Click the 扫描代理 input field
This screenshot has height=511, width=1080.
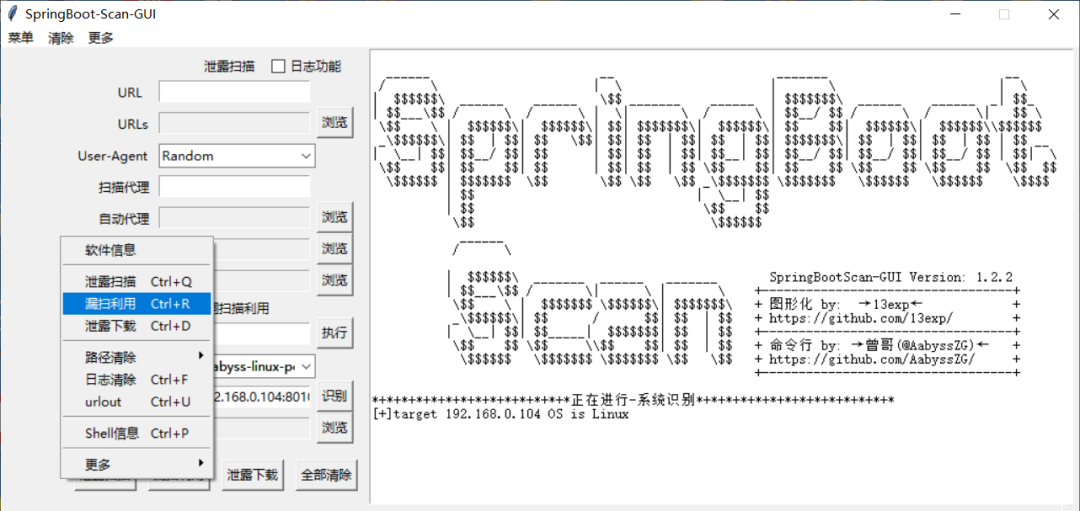pyautogui.click(x=234, y=187)
